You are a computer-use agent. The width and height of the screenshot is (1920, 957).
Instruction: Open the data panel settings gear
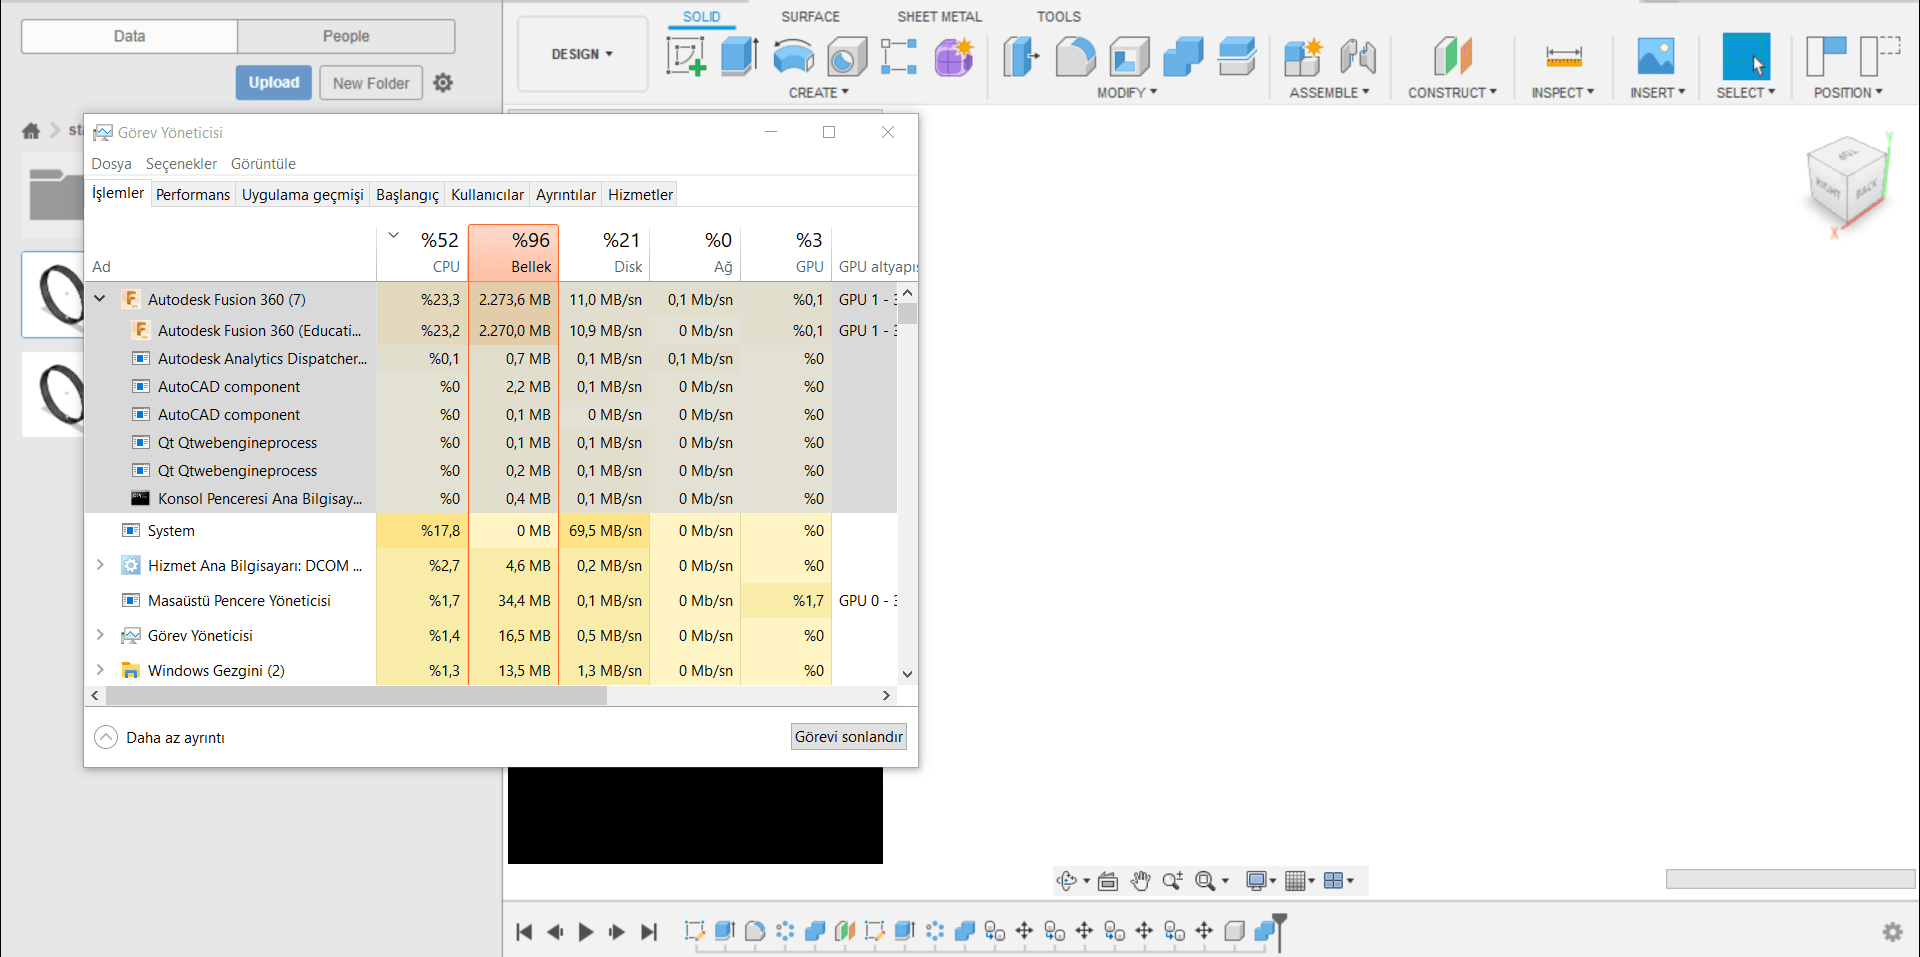click(443, 83)
